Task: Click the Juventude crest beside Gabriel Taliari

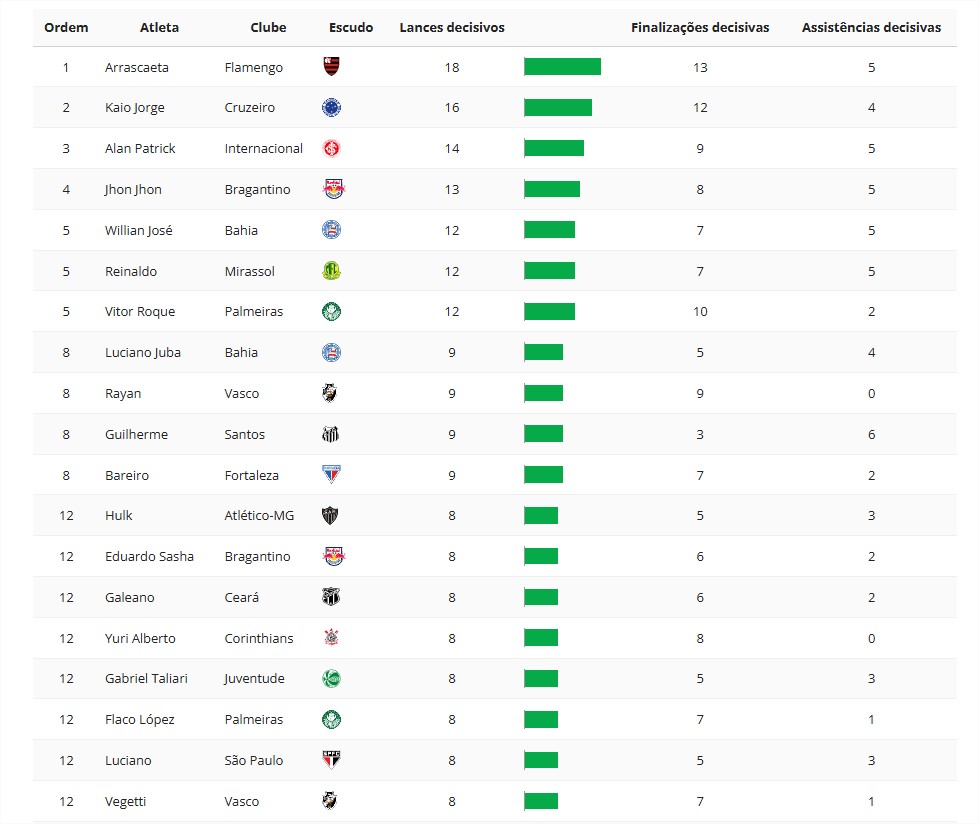Action: pos(331,679)
